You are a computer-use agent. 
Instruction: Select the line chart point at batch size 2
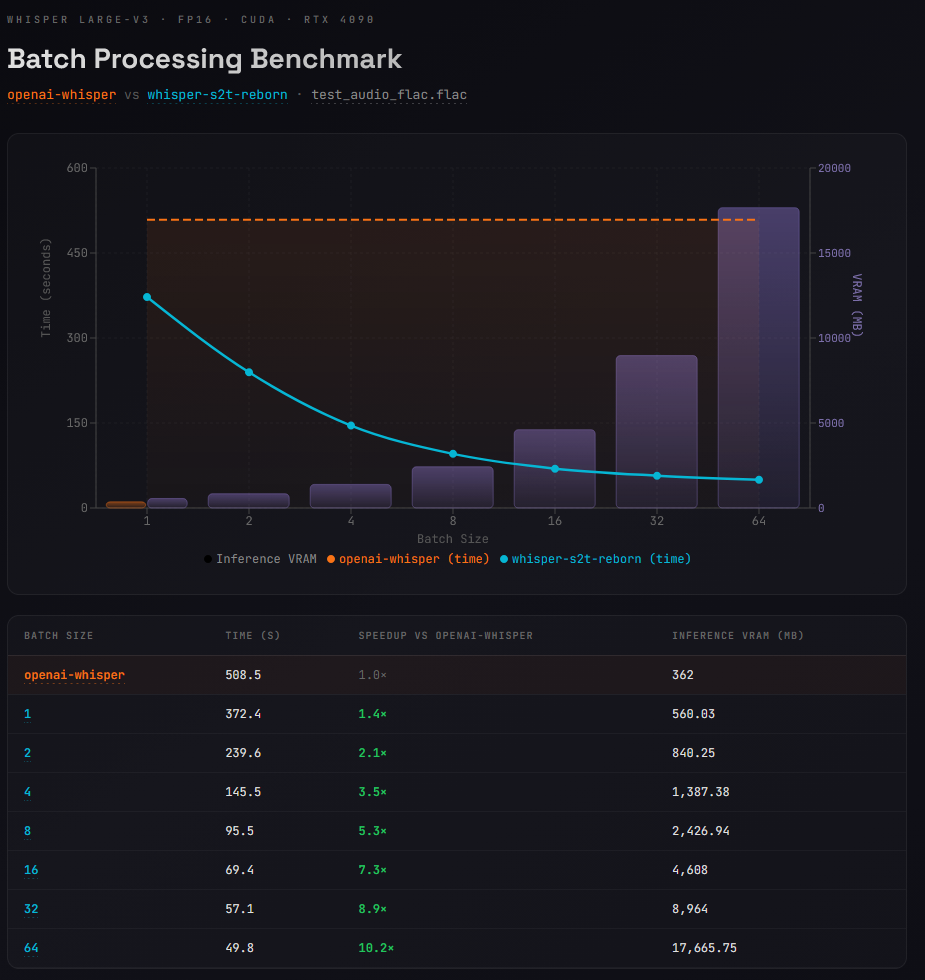click(249, 372)
